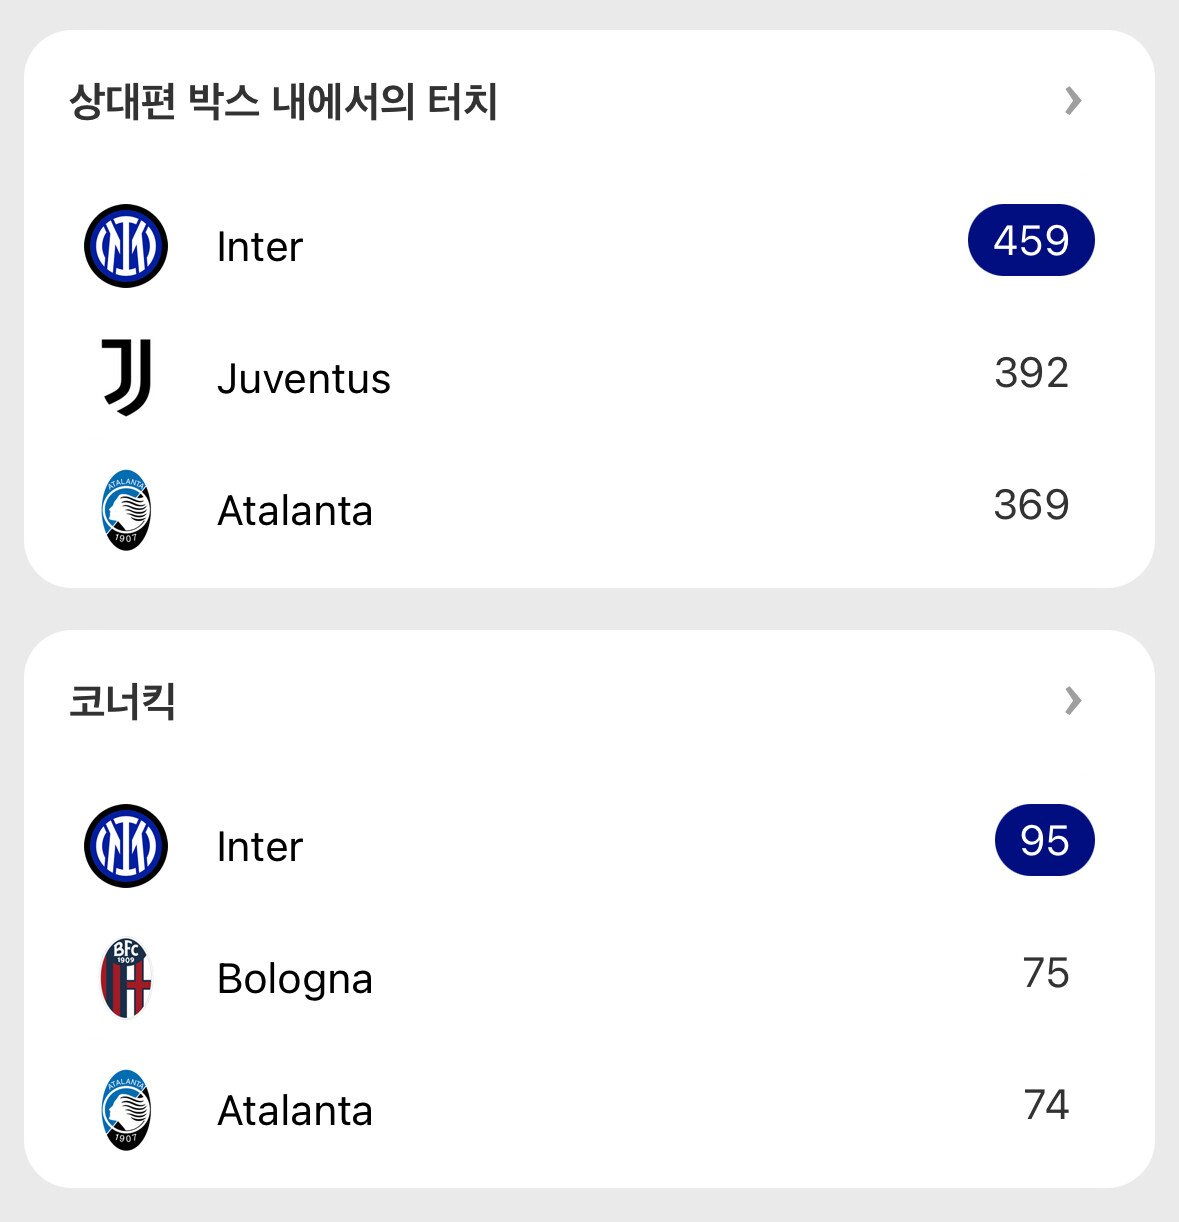Click Bologna's 75 corner kicks value

tap(1046, 973)
